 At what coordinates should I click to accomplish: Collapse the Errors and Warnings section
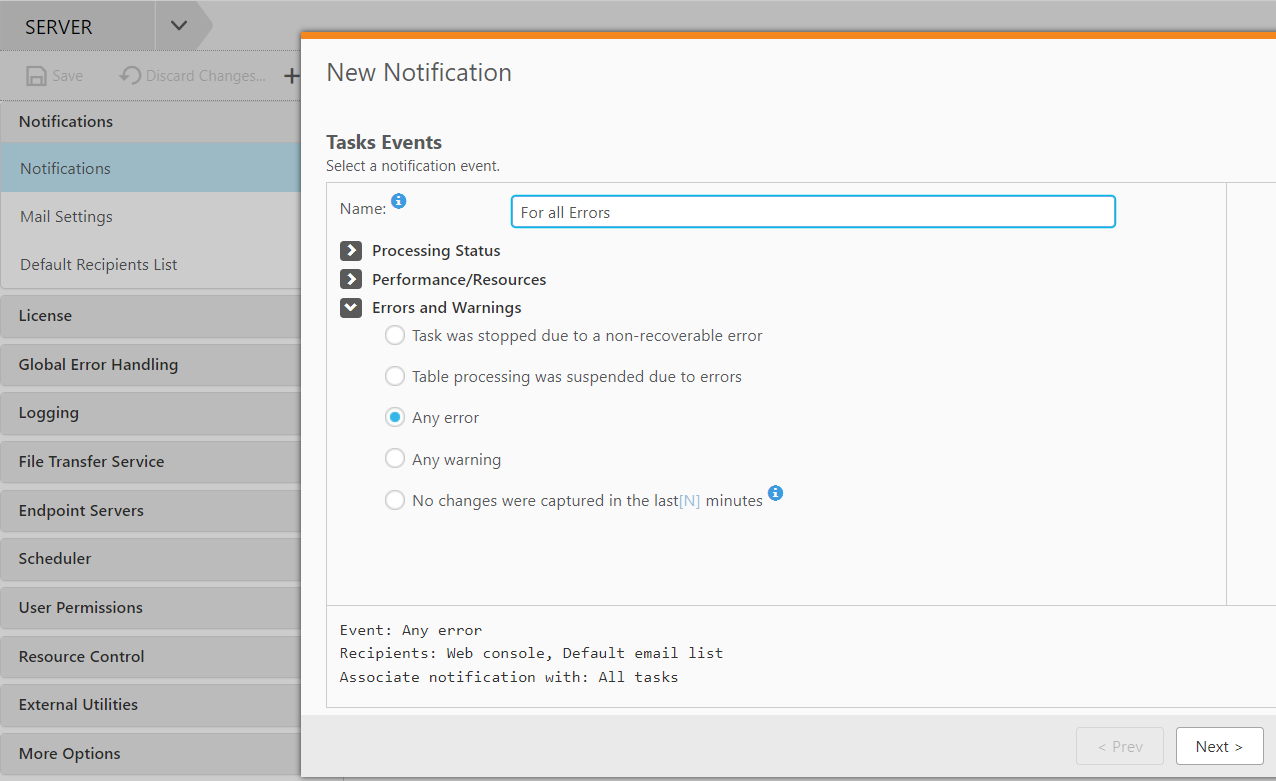point(350,307)
